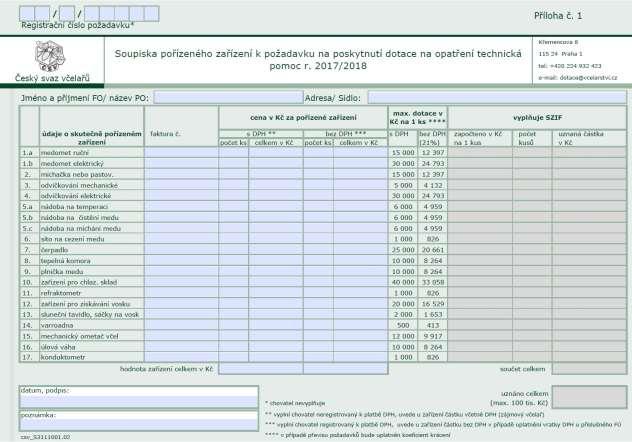
Task: Click the 'faktura č.' column header
Action: (x=165, y=134)
